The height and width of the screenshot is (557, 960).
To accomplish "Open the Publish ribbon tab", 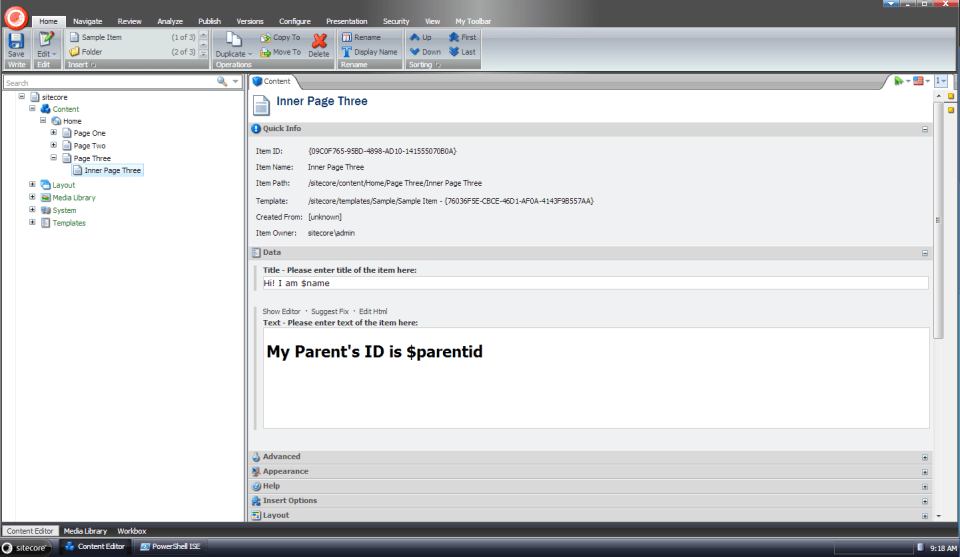I will pos(209,21).
